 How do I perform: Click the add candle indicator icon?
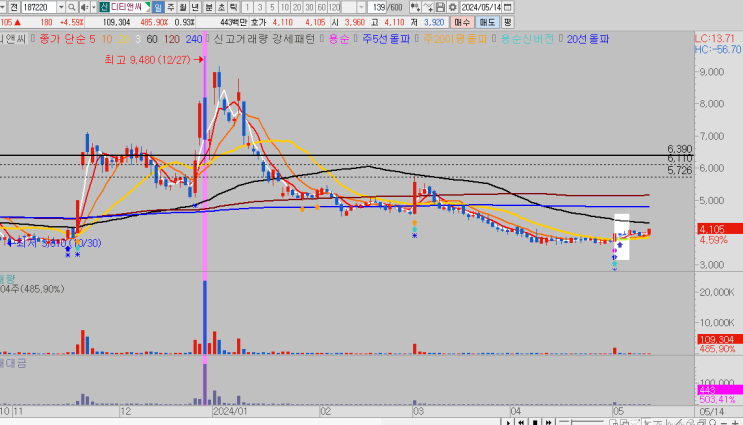[415, 7]
